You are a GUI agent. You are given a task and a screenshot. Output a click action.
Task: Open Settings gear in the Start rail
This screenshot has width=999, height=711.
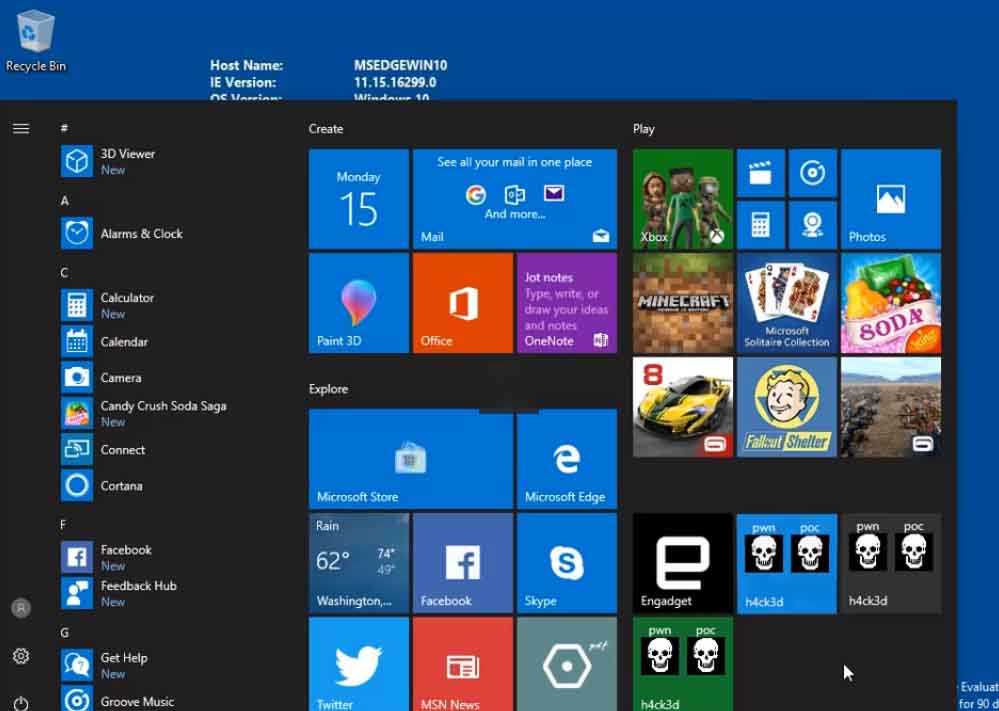coord(21,656)
